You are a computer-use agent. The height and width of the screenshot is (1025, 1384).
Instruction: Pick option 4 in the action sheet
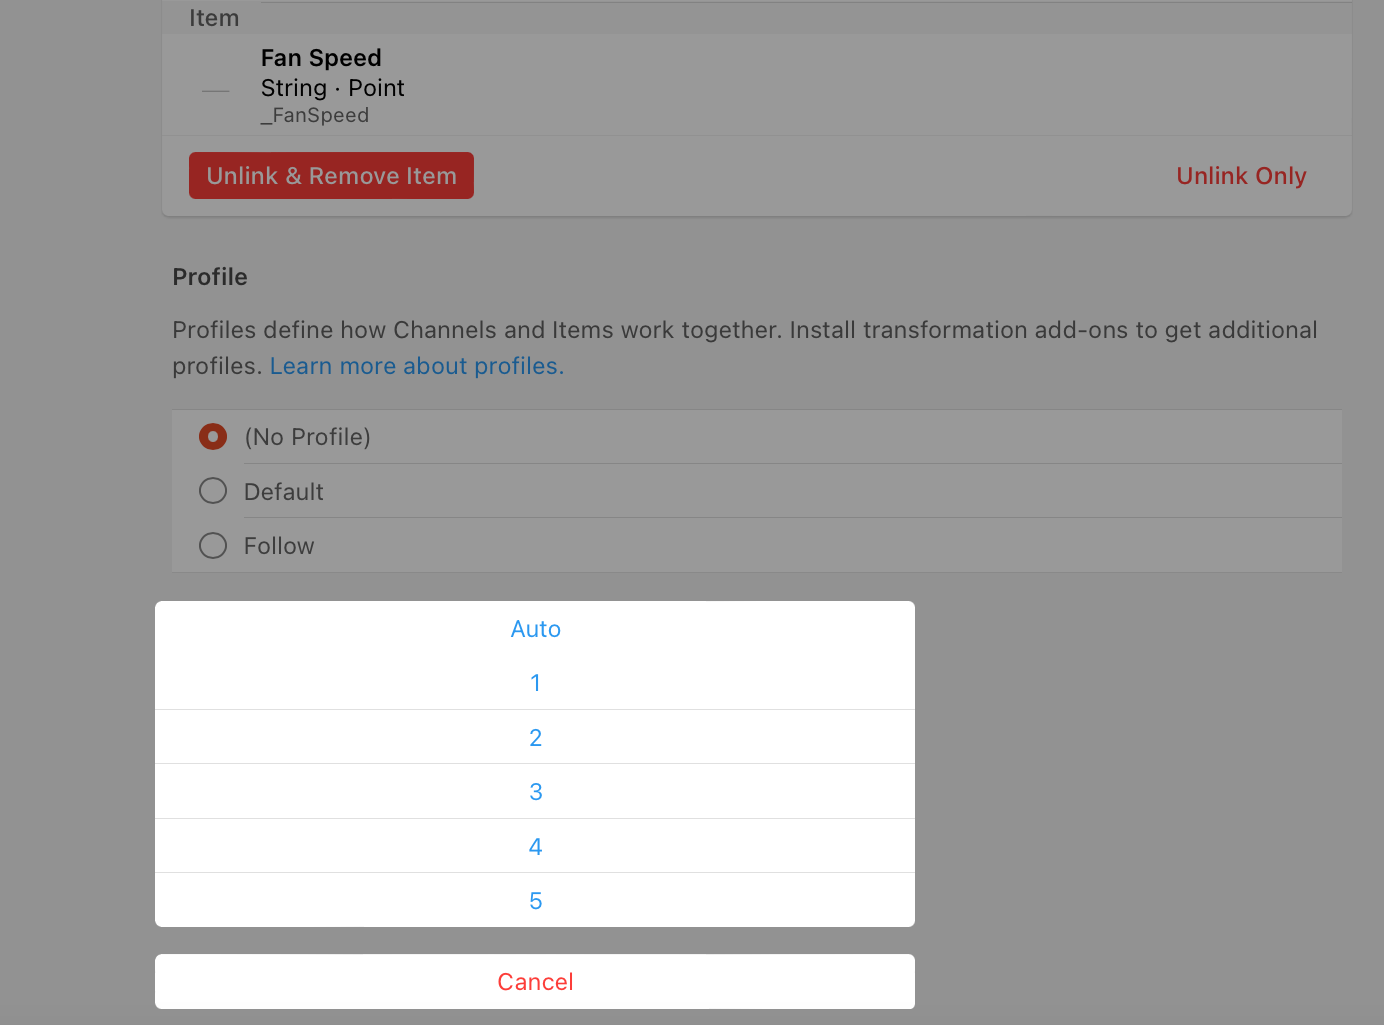pos(535,847)
